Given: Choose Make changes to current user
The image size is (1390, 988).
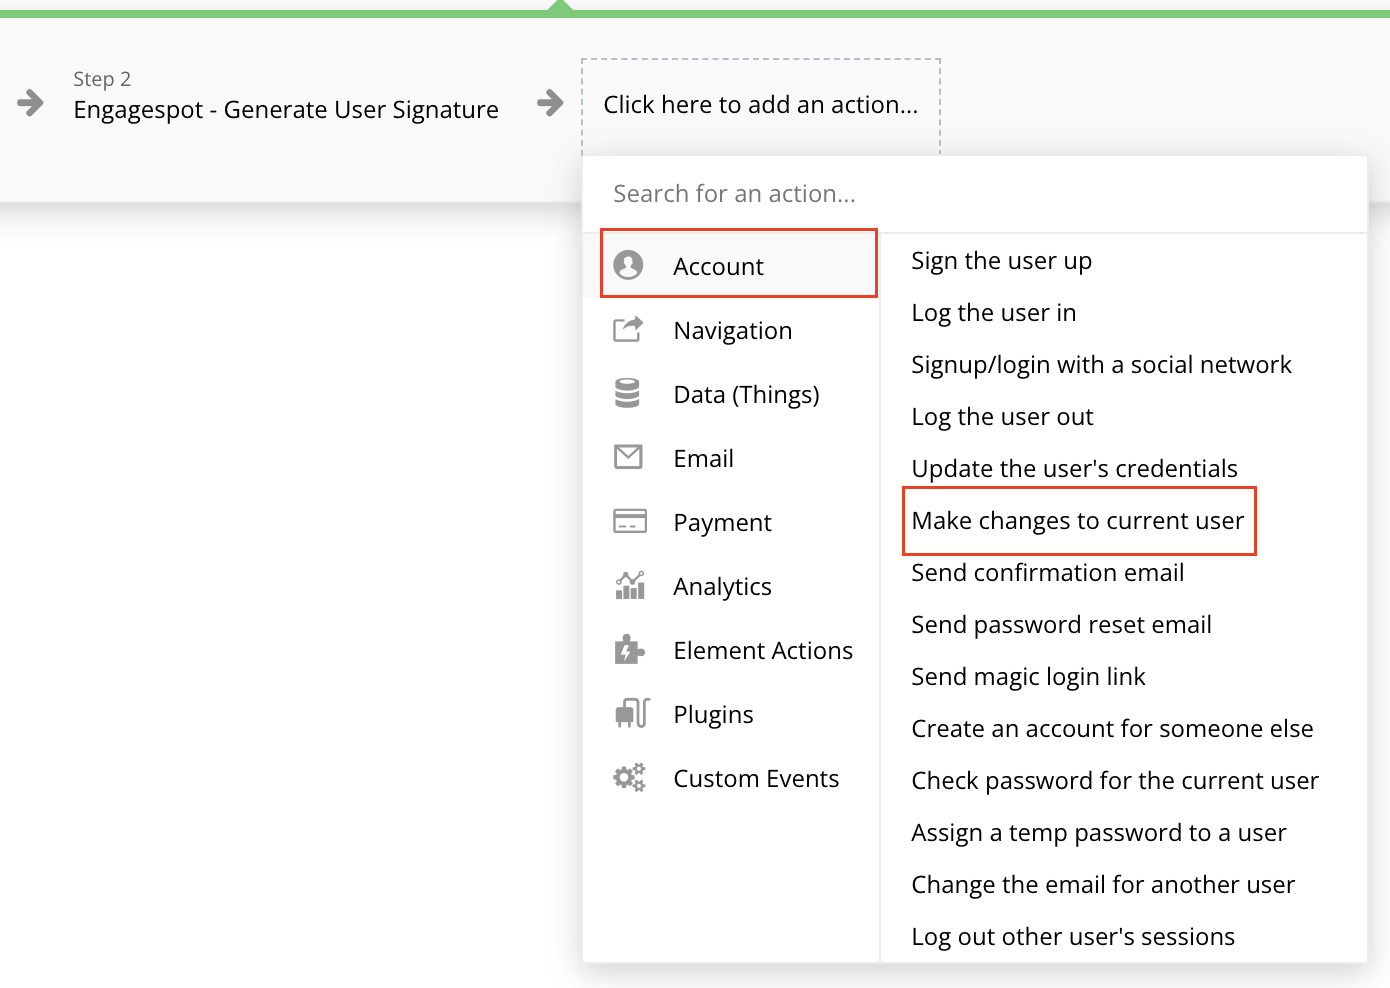Looking at the screenshot, I should [1078, 521].
